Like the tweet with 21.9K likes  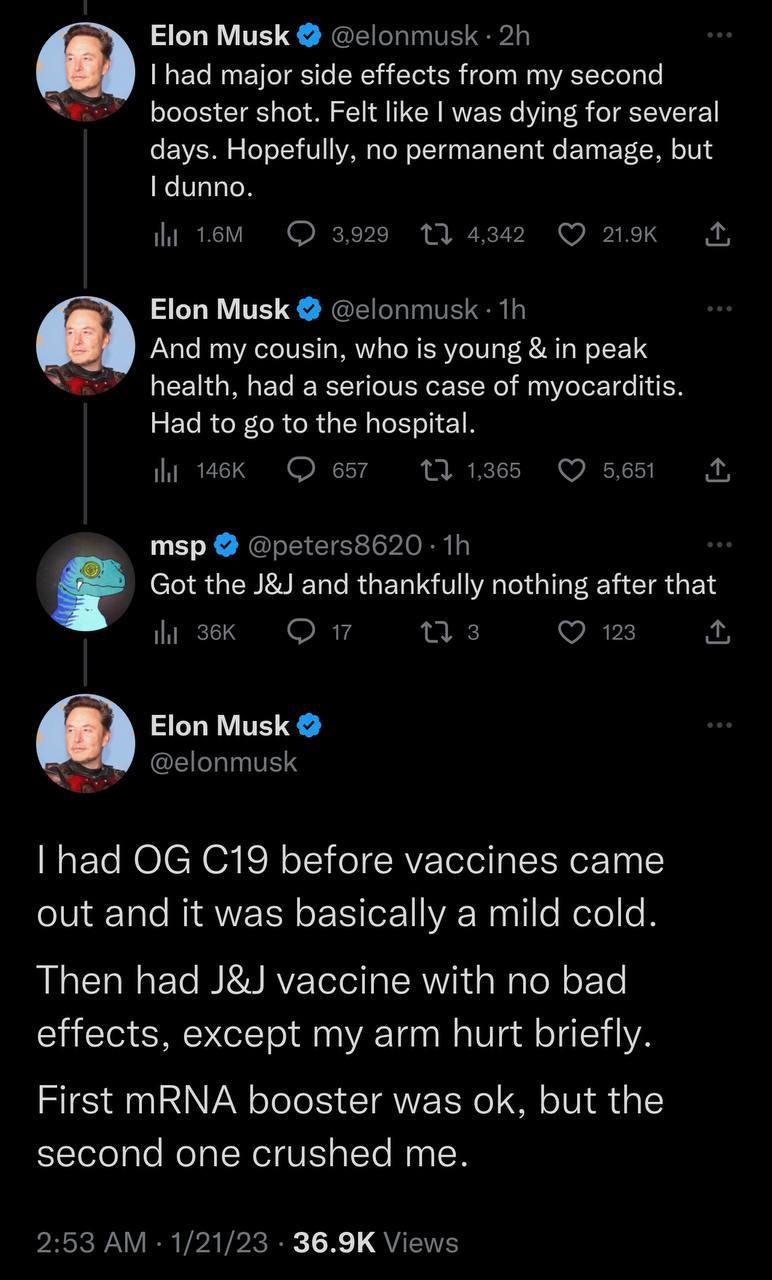(x=572, y=234)
